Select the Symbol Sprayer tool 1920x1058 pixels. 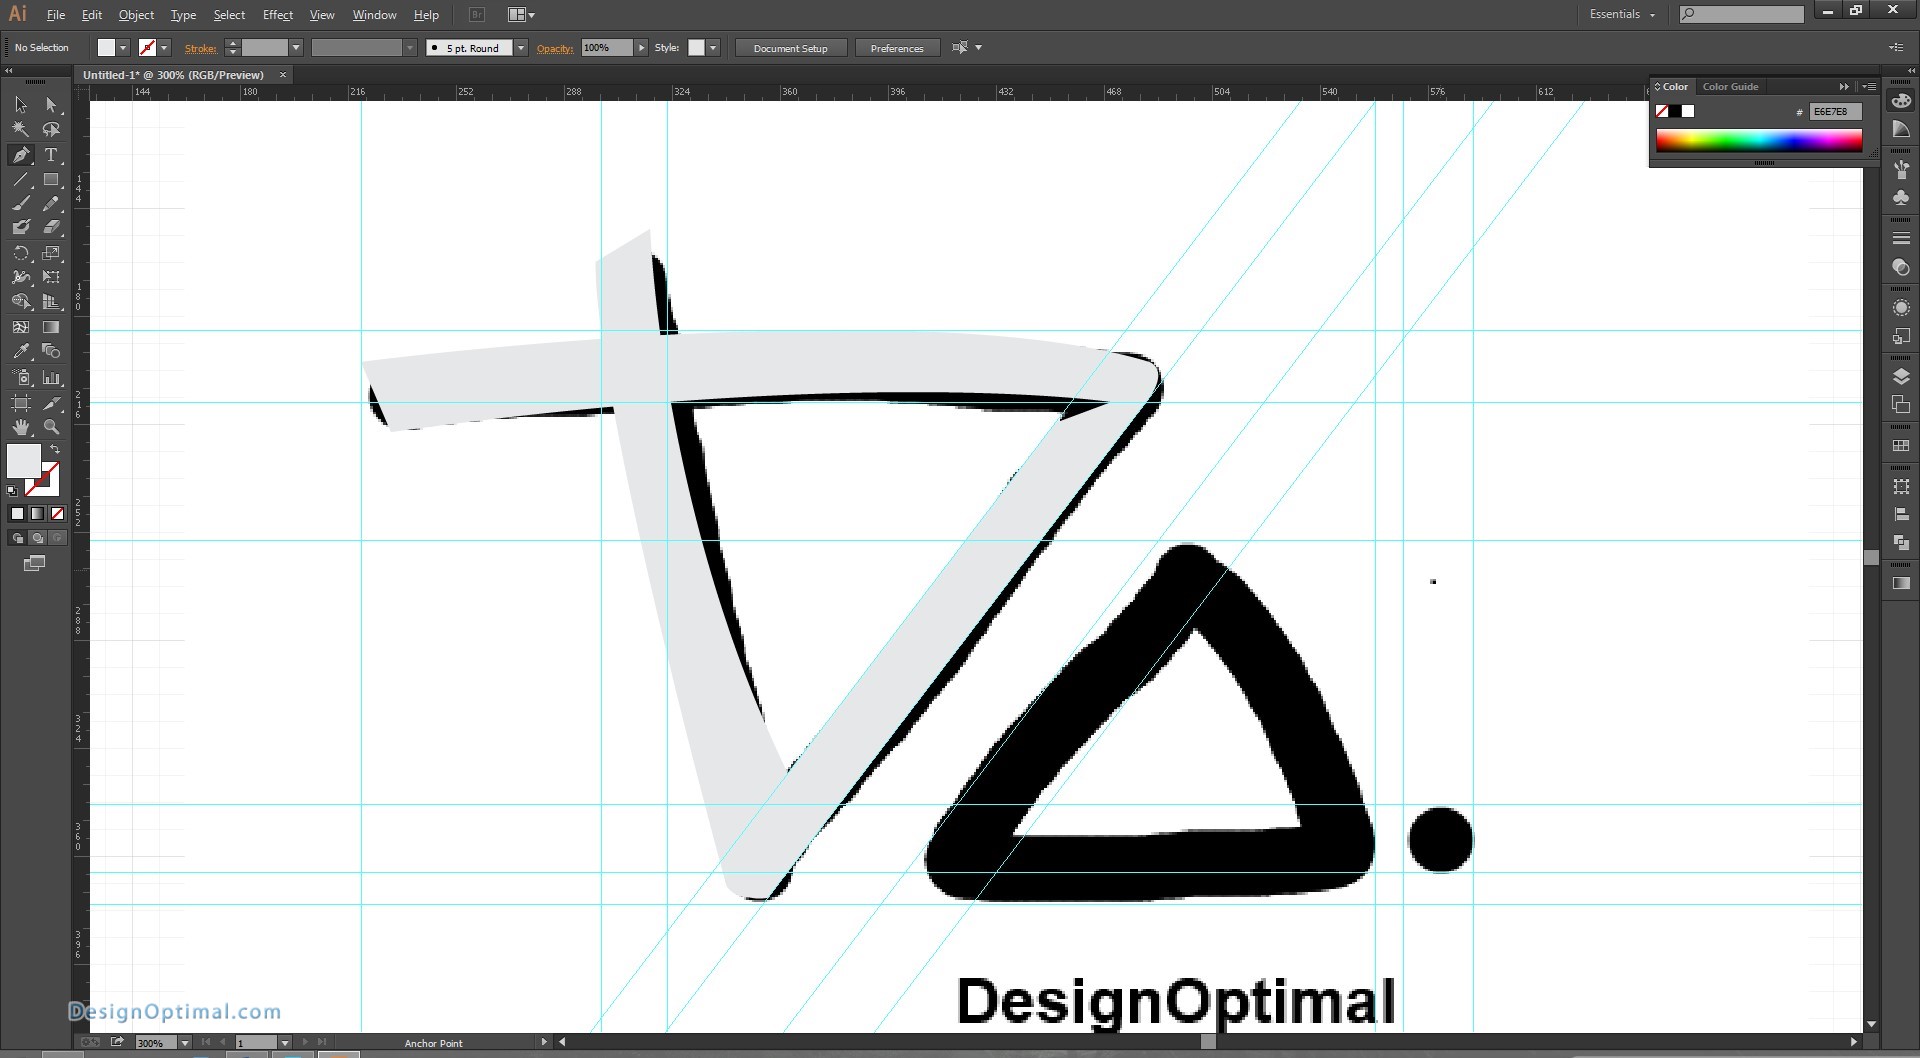click(21, 378)
